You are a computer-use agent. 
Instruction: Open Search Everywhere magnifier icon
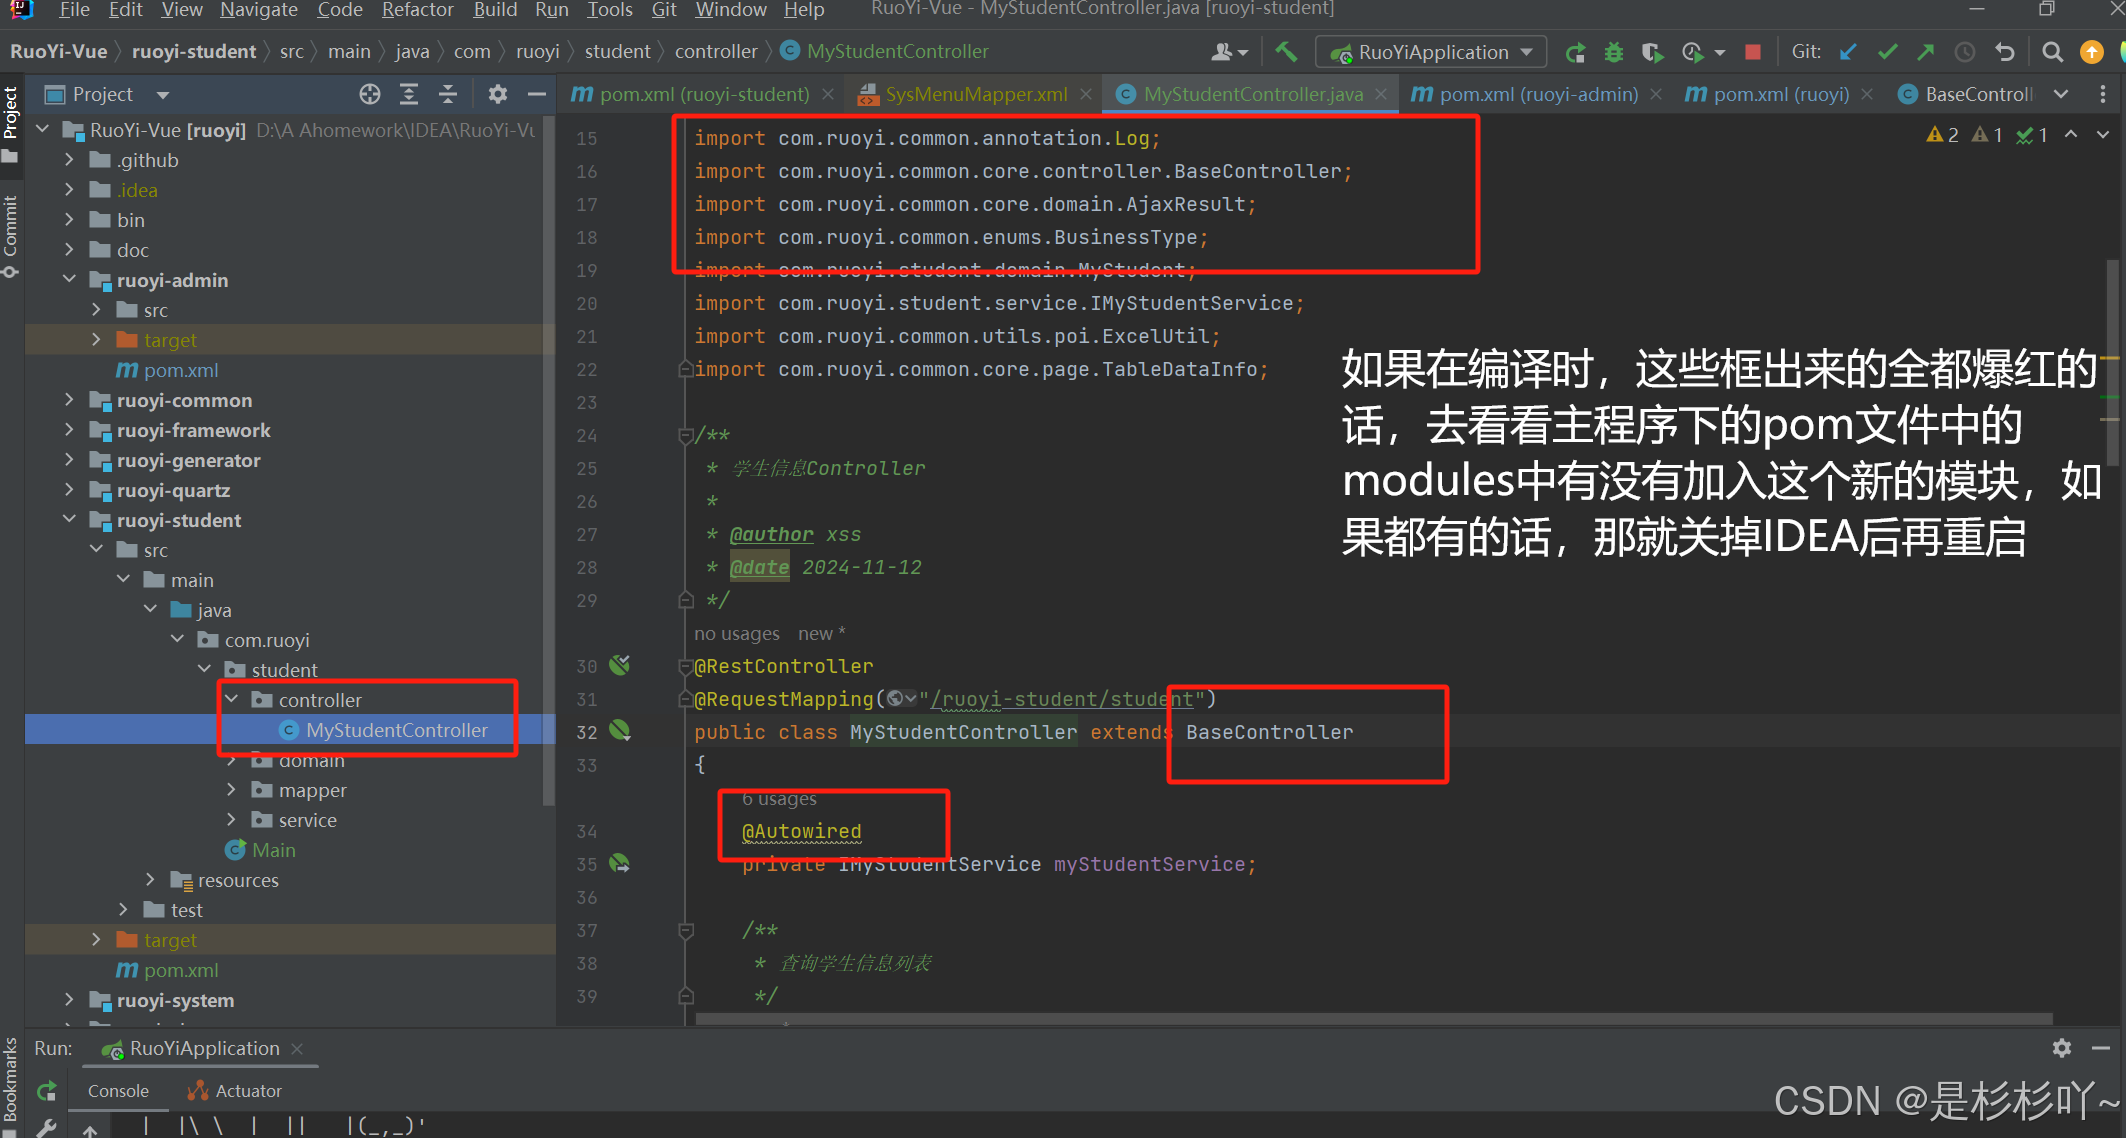[2052, 52]
